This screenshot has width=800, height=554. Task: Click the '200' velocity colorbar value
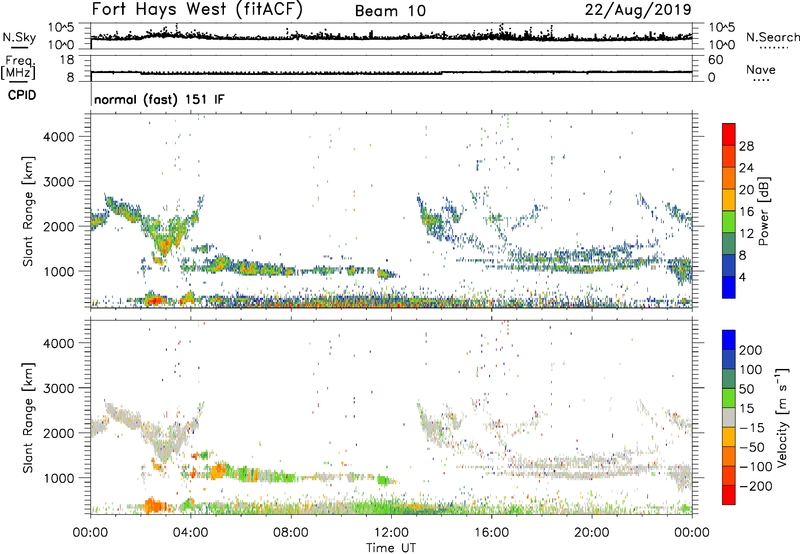[x=751, y=350]
